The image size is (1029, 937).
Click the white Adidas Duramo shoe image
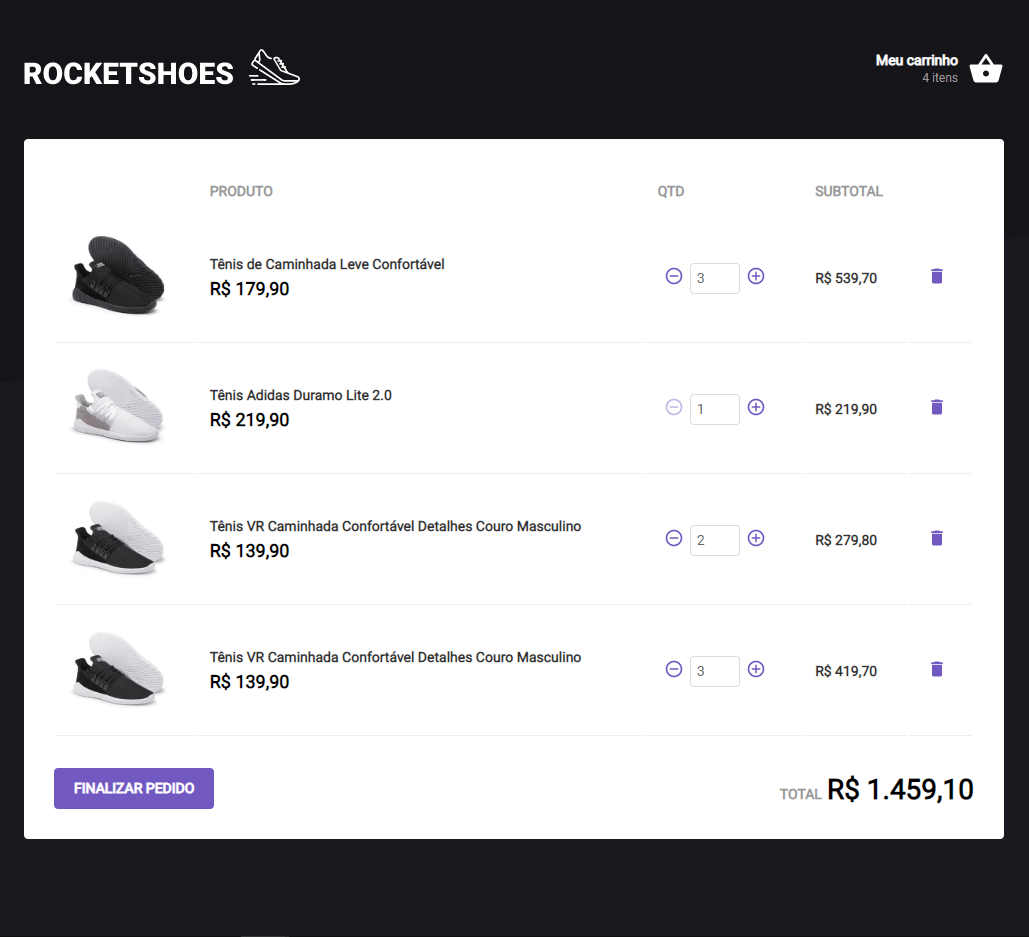coord(118,407)
